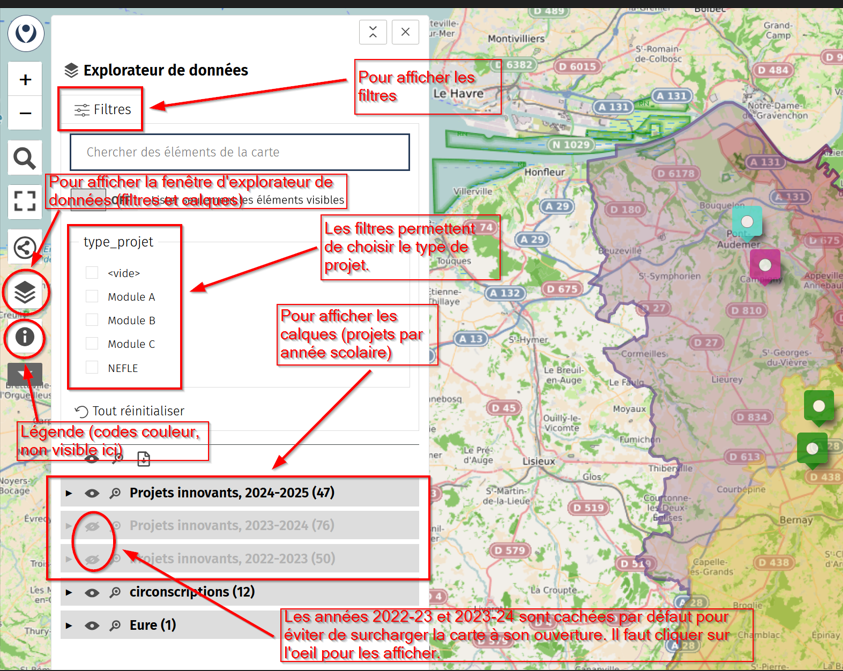Viewport: 843px width, 671px height.
Task: Show the Projets innovants 2023-2024 layer
Action: 92,526
